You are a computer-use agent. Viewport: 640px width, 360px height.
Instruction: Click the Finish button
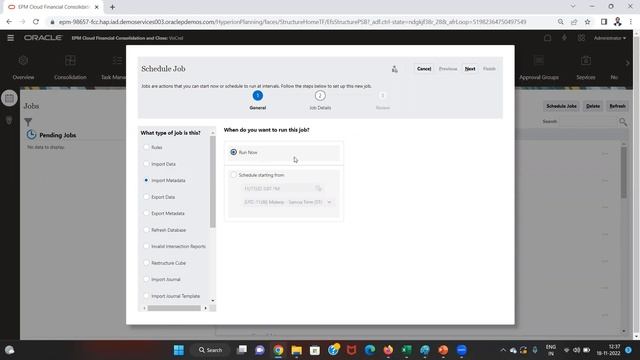coord(489,69)
